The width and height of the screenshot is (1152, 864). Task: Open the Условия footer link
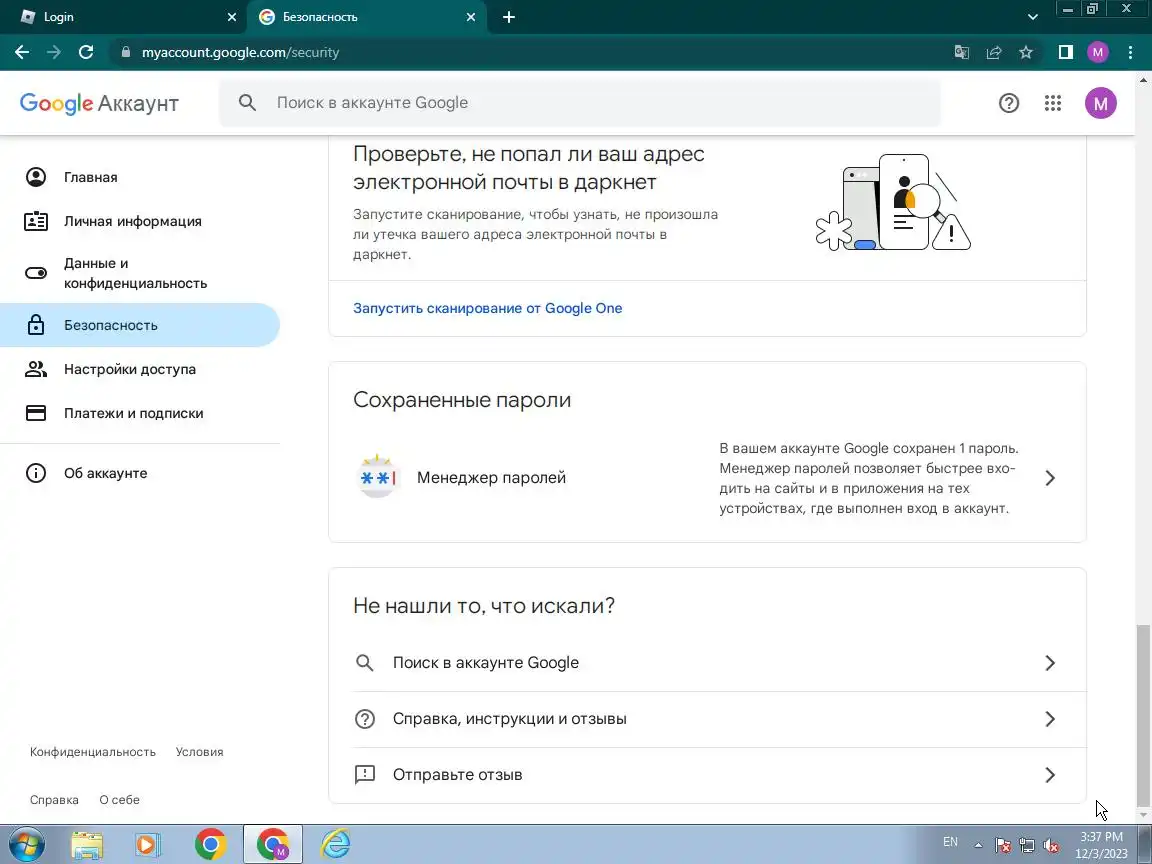pyautogui.click(x=199, y=752)
